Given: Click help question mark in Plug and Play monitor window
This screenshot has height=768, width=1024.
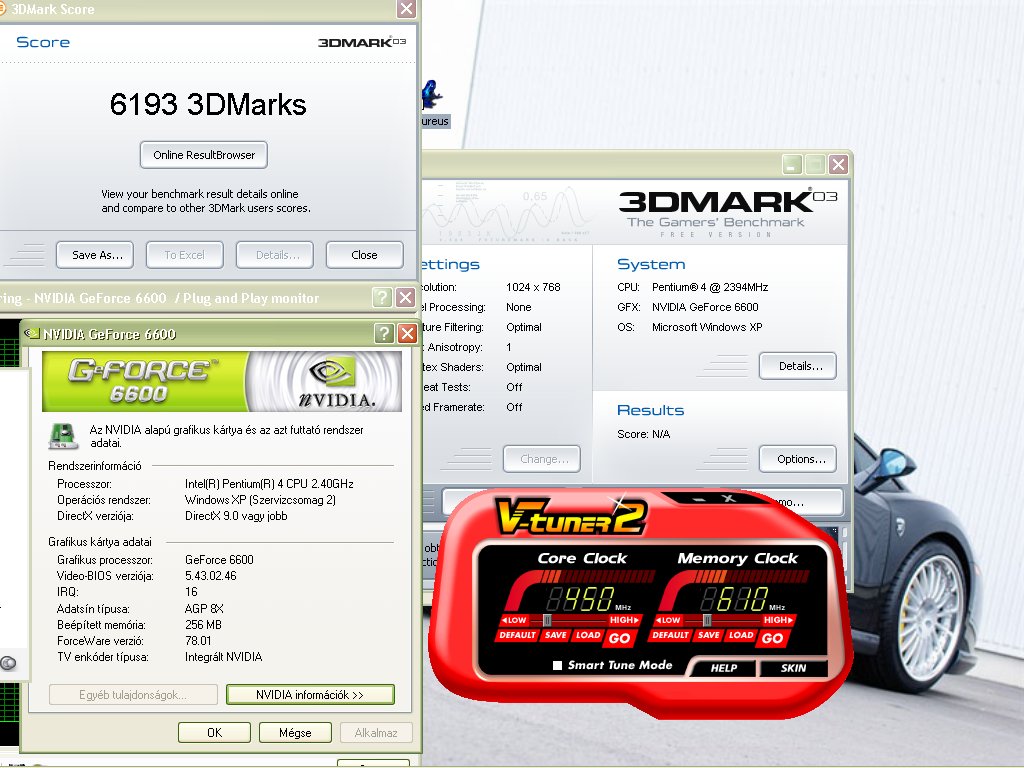Looking at the screenshot, I should click(x=381, y=298).
